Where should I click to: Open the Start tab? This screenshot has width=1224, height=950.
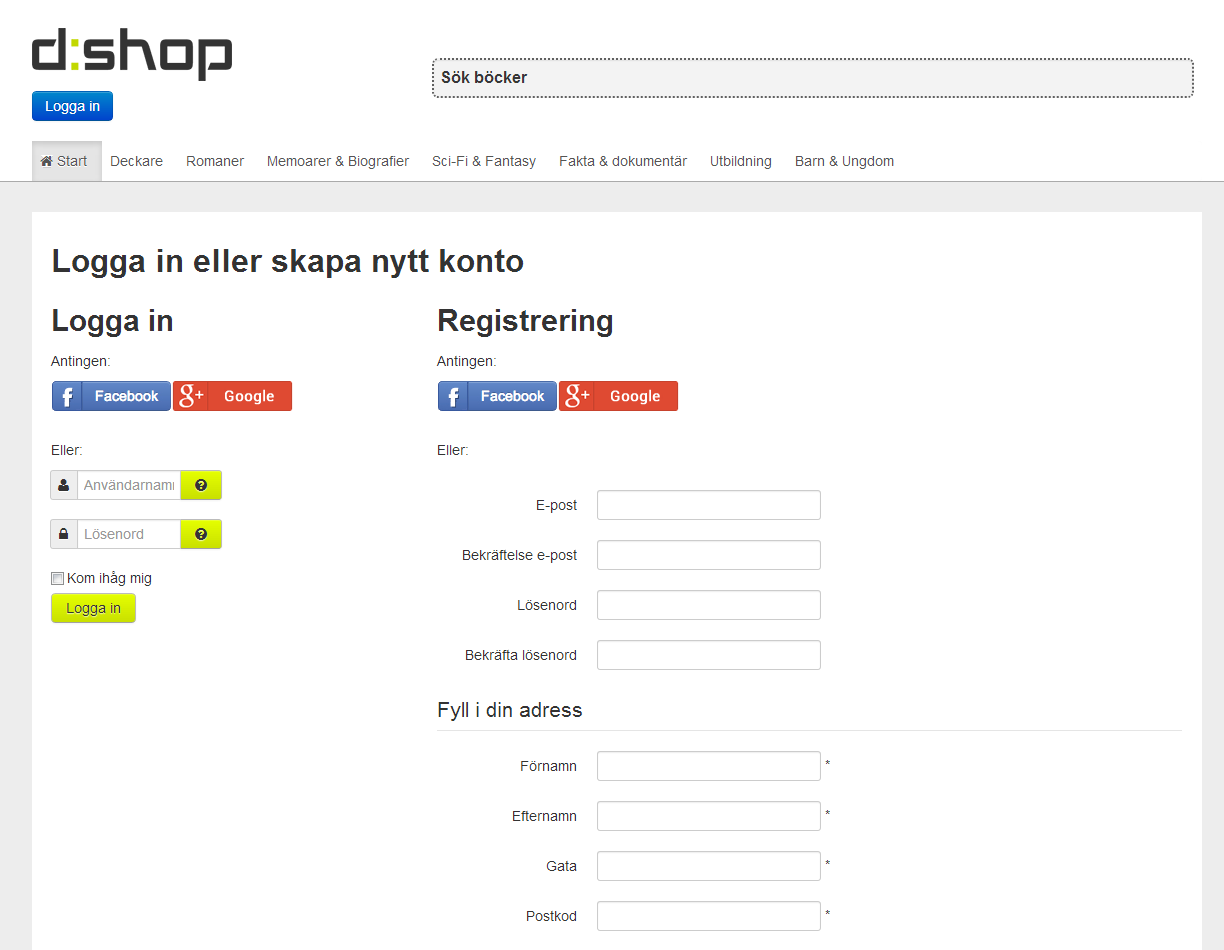[66, 161]
